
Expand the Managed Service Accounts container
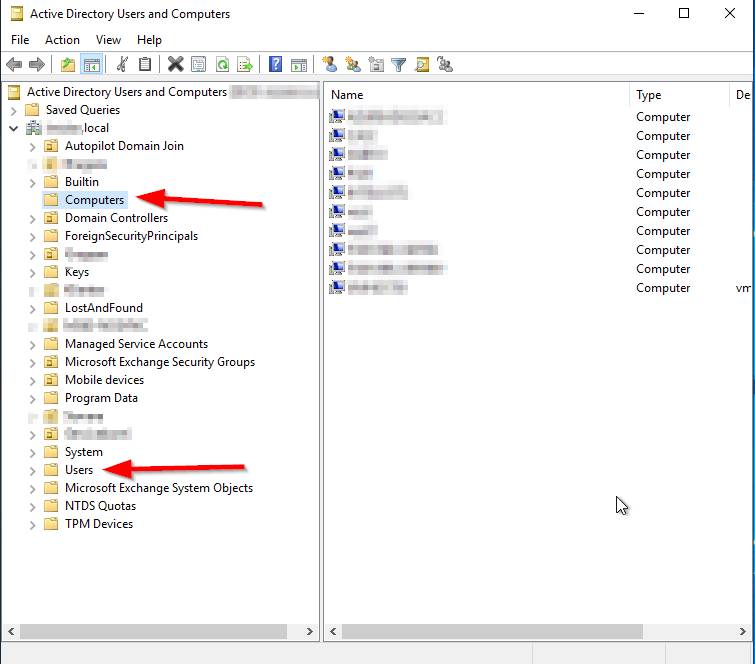tap(32, 345)
